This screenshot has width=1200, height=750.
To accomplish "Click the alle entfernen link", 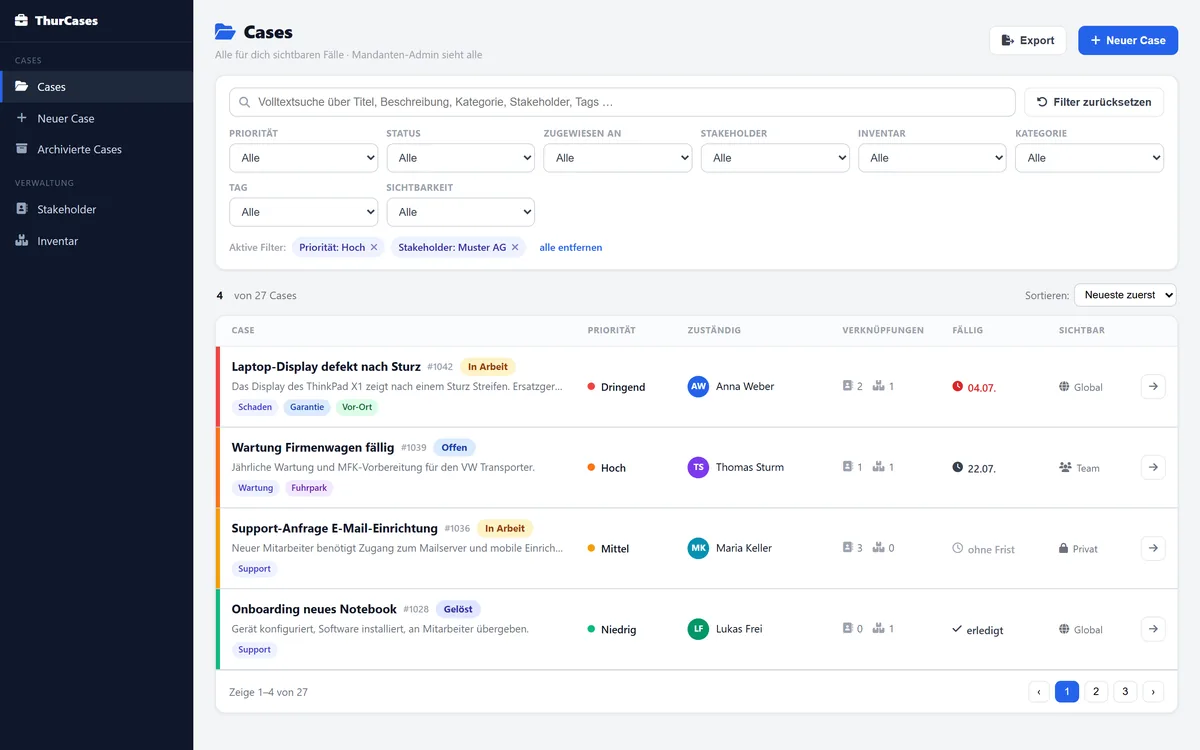I will (571, 247).
